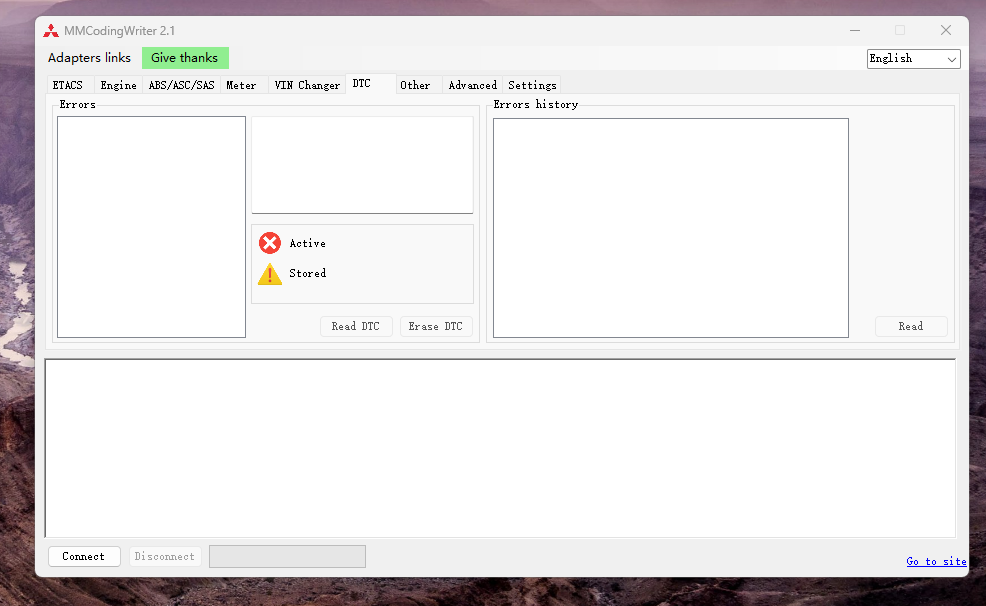Screen dimensions: 986x606
Task: Minimize the MMCodingWriter window
Action: (x=855, y=30)
